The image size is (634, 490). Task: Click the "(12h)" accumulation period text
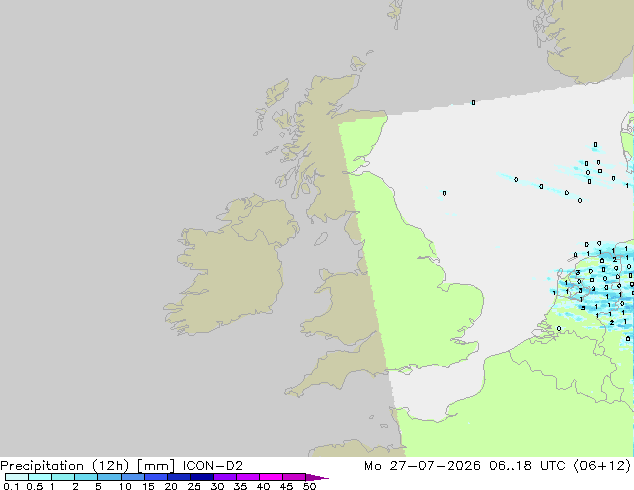pyautogui.click(x=110, y=466)
